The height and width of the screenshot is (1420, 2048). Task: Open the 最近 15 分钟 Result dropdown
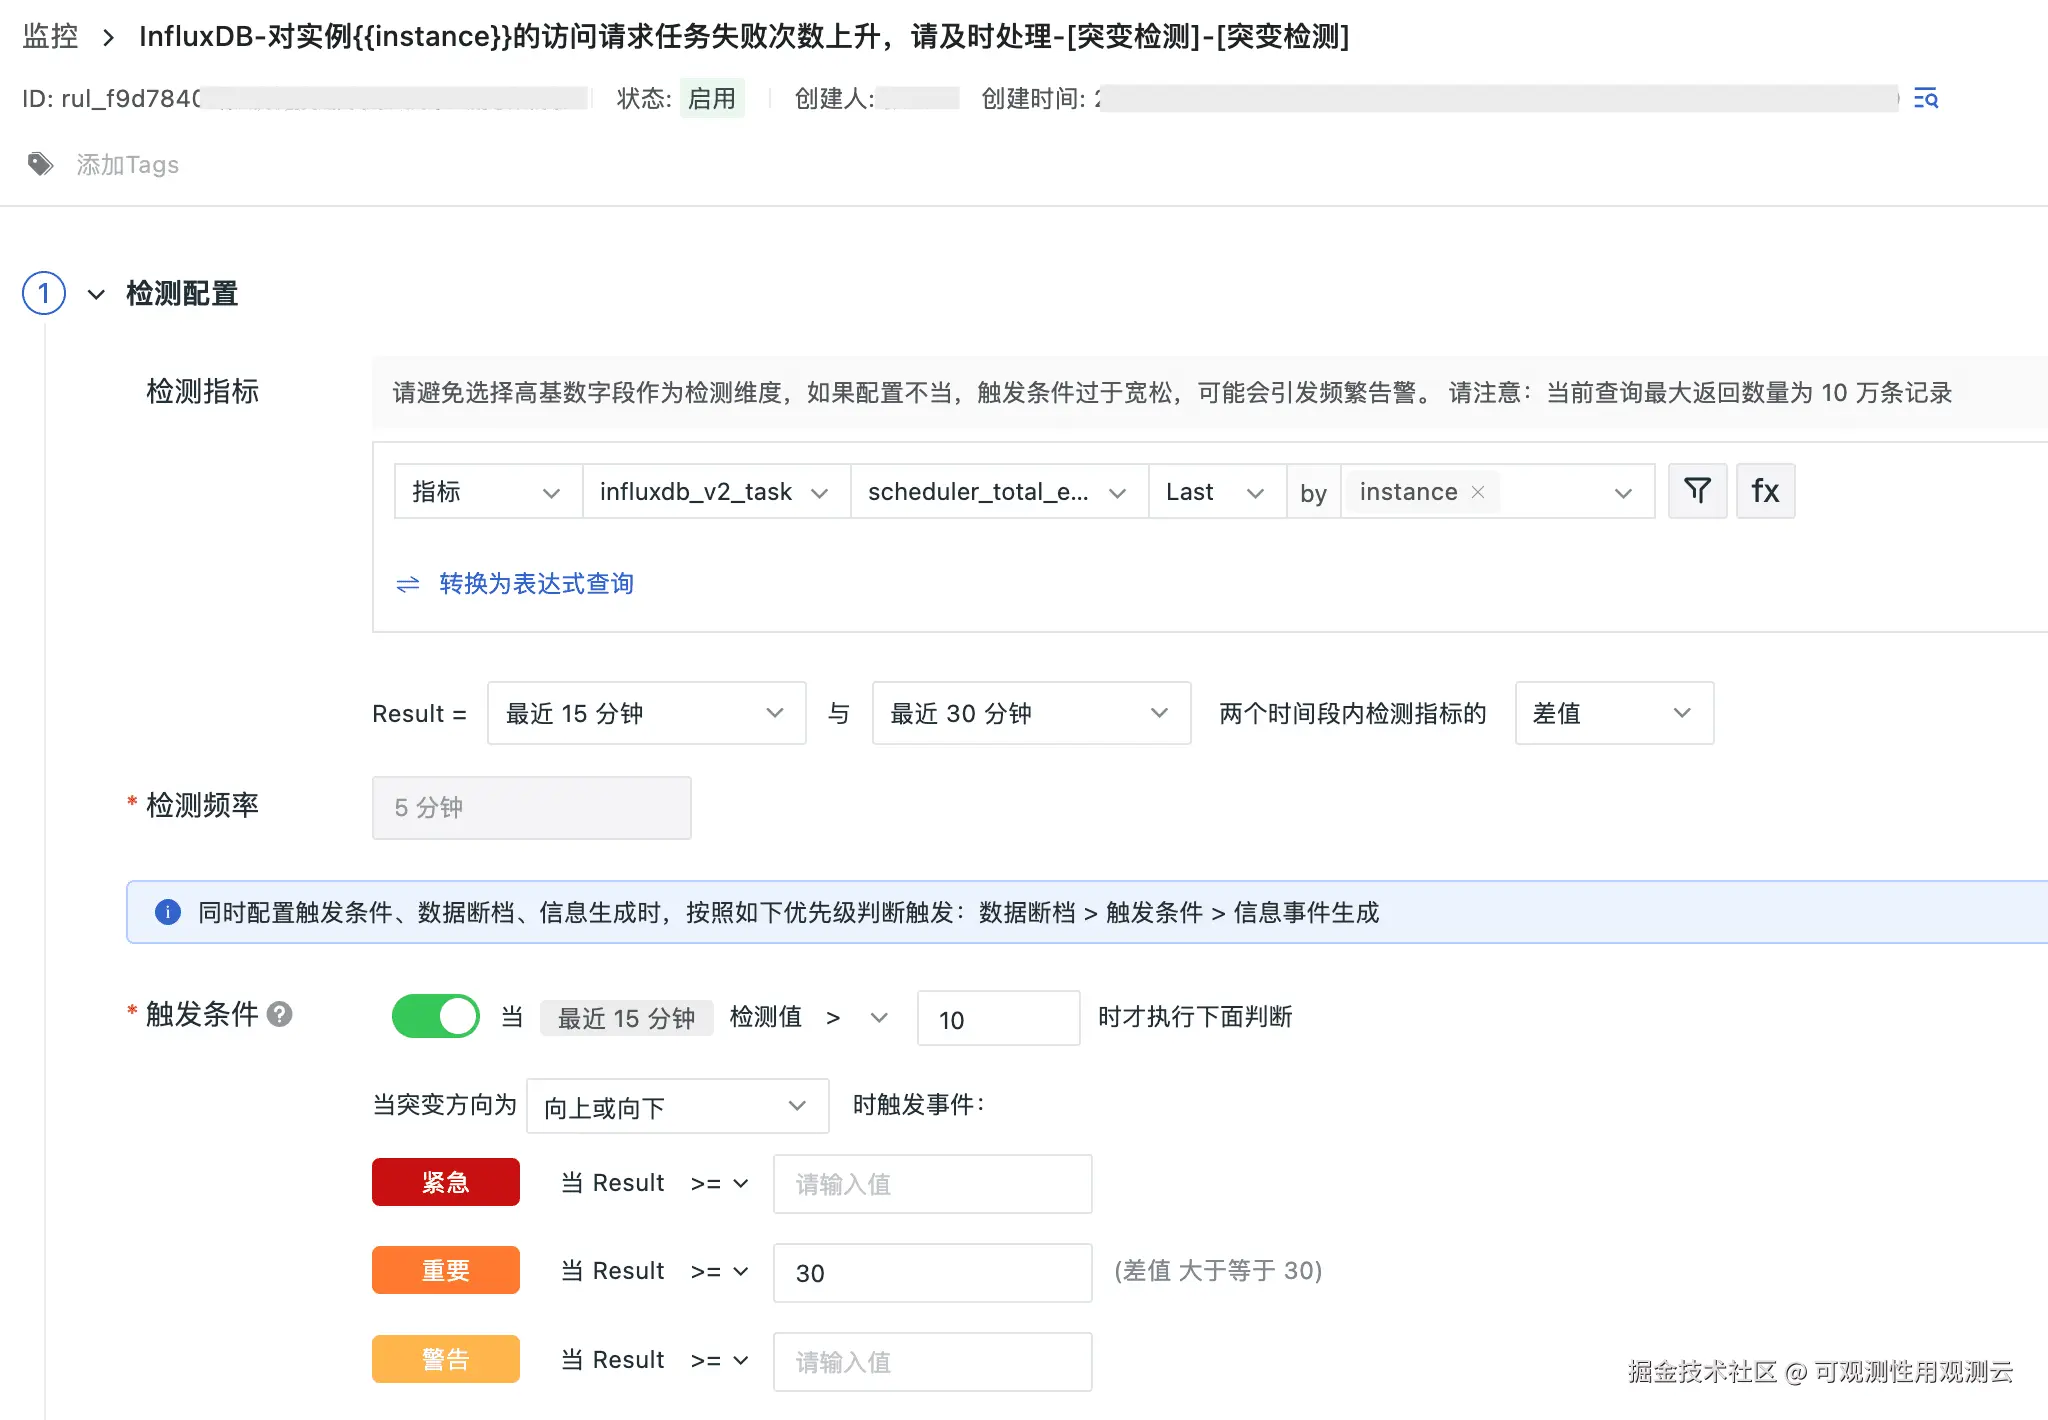646,713
